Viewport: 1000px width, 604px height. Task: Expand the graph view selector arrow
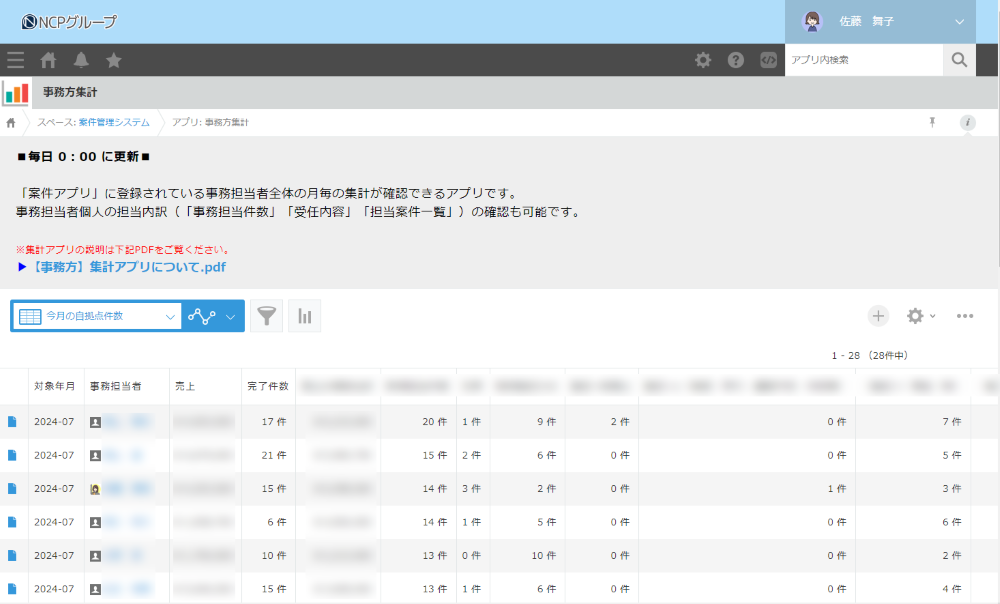point(231,316)
